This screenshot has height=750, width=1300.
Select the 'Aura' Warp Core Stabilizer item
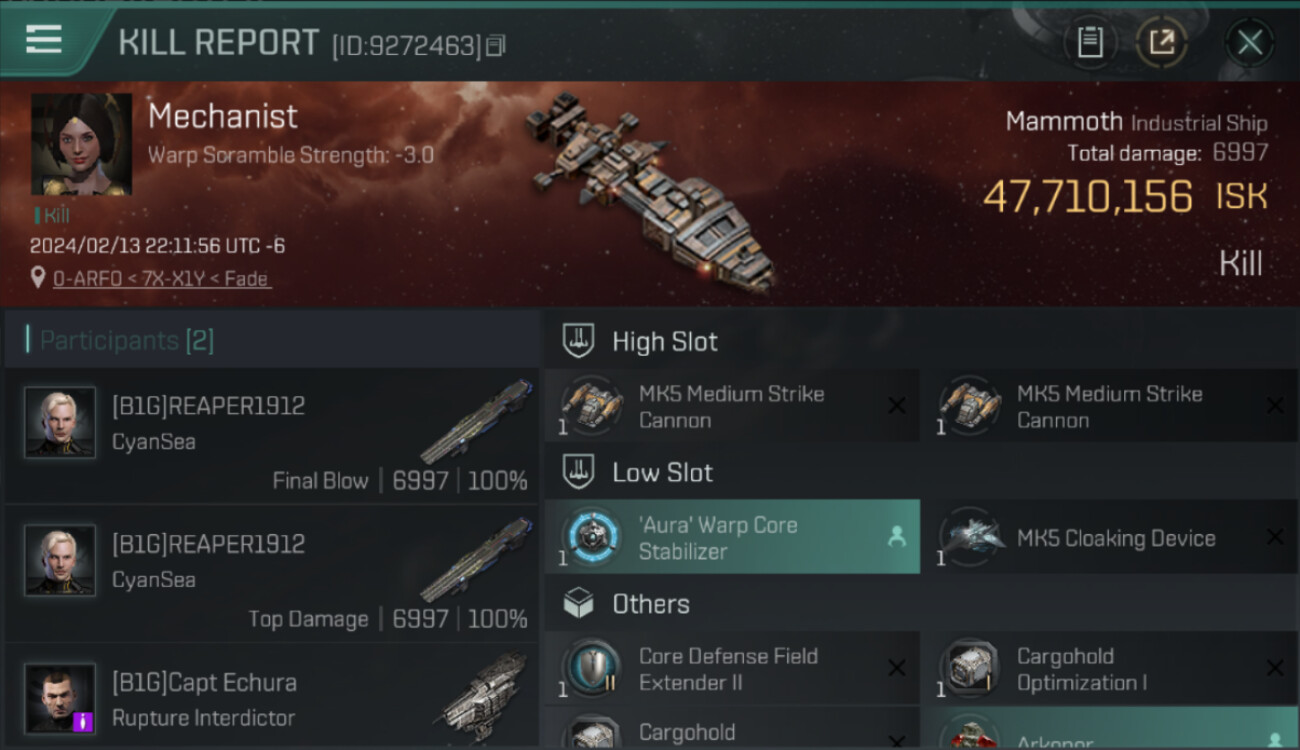[x=731, y=538]
